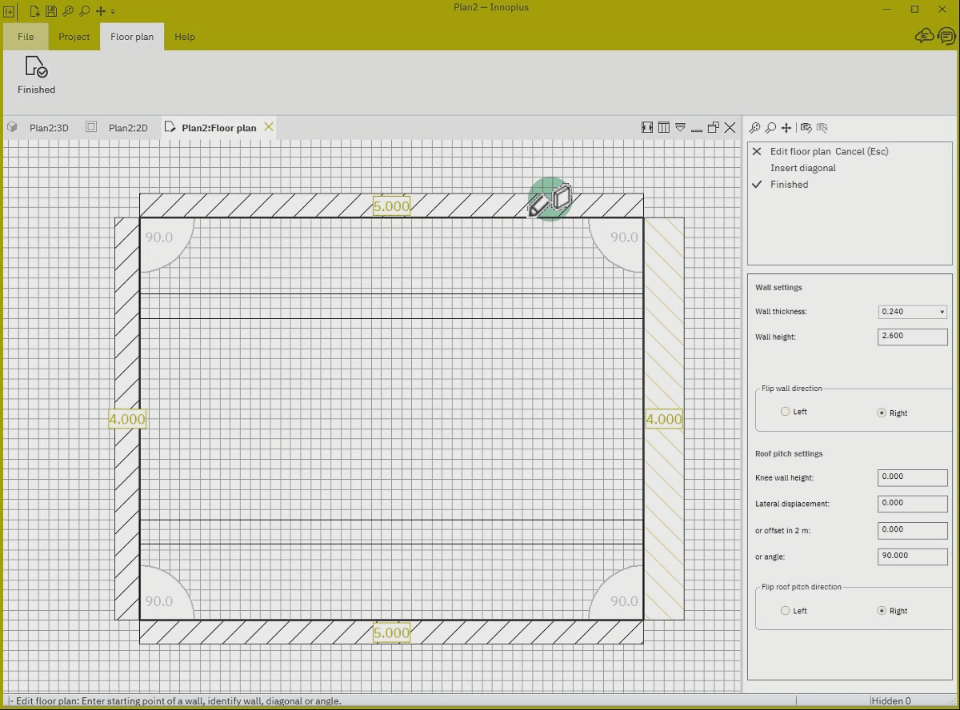Click Edit floor plan Cancel (Esc)
This screenshot has height=710, width=960.
click(829, 151)
